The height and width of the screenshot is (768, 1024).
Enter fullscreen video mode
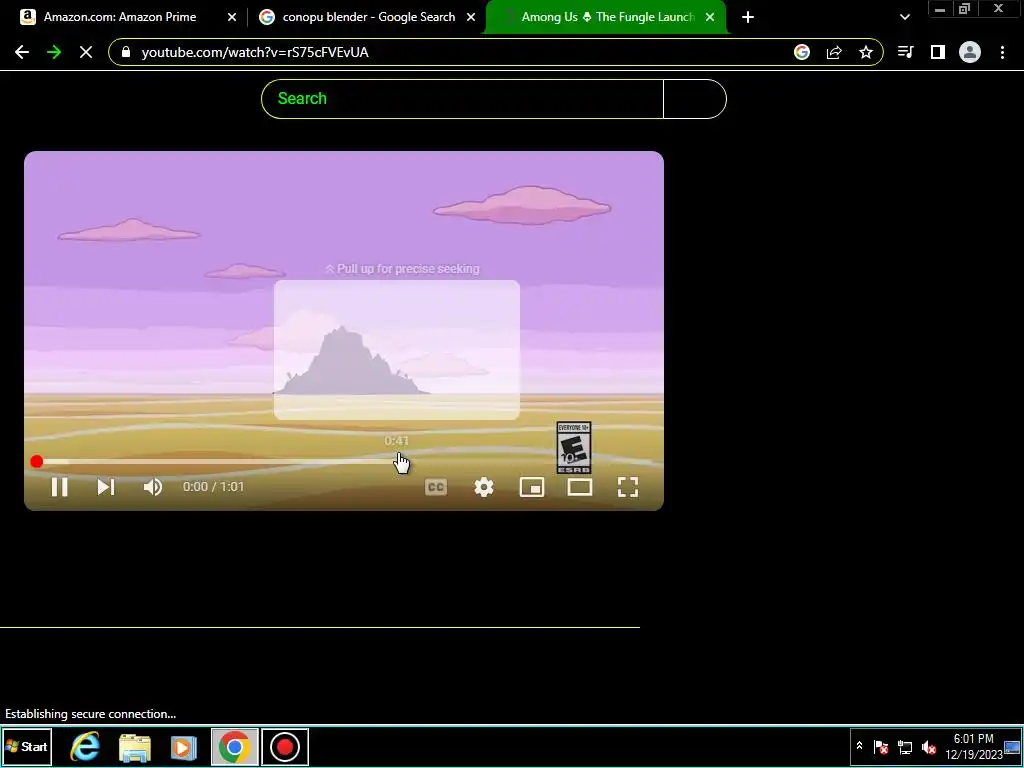[628, 487]
